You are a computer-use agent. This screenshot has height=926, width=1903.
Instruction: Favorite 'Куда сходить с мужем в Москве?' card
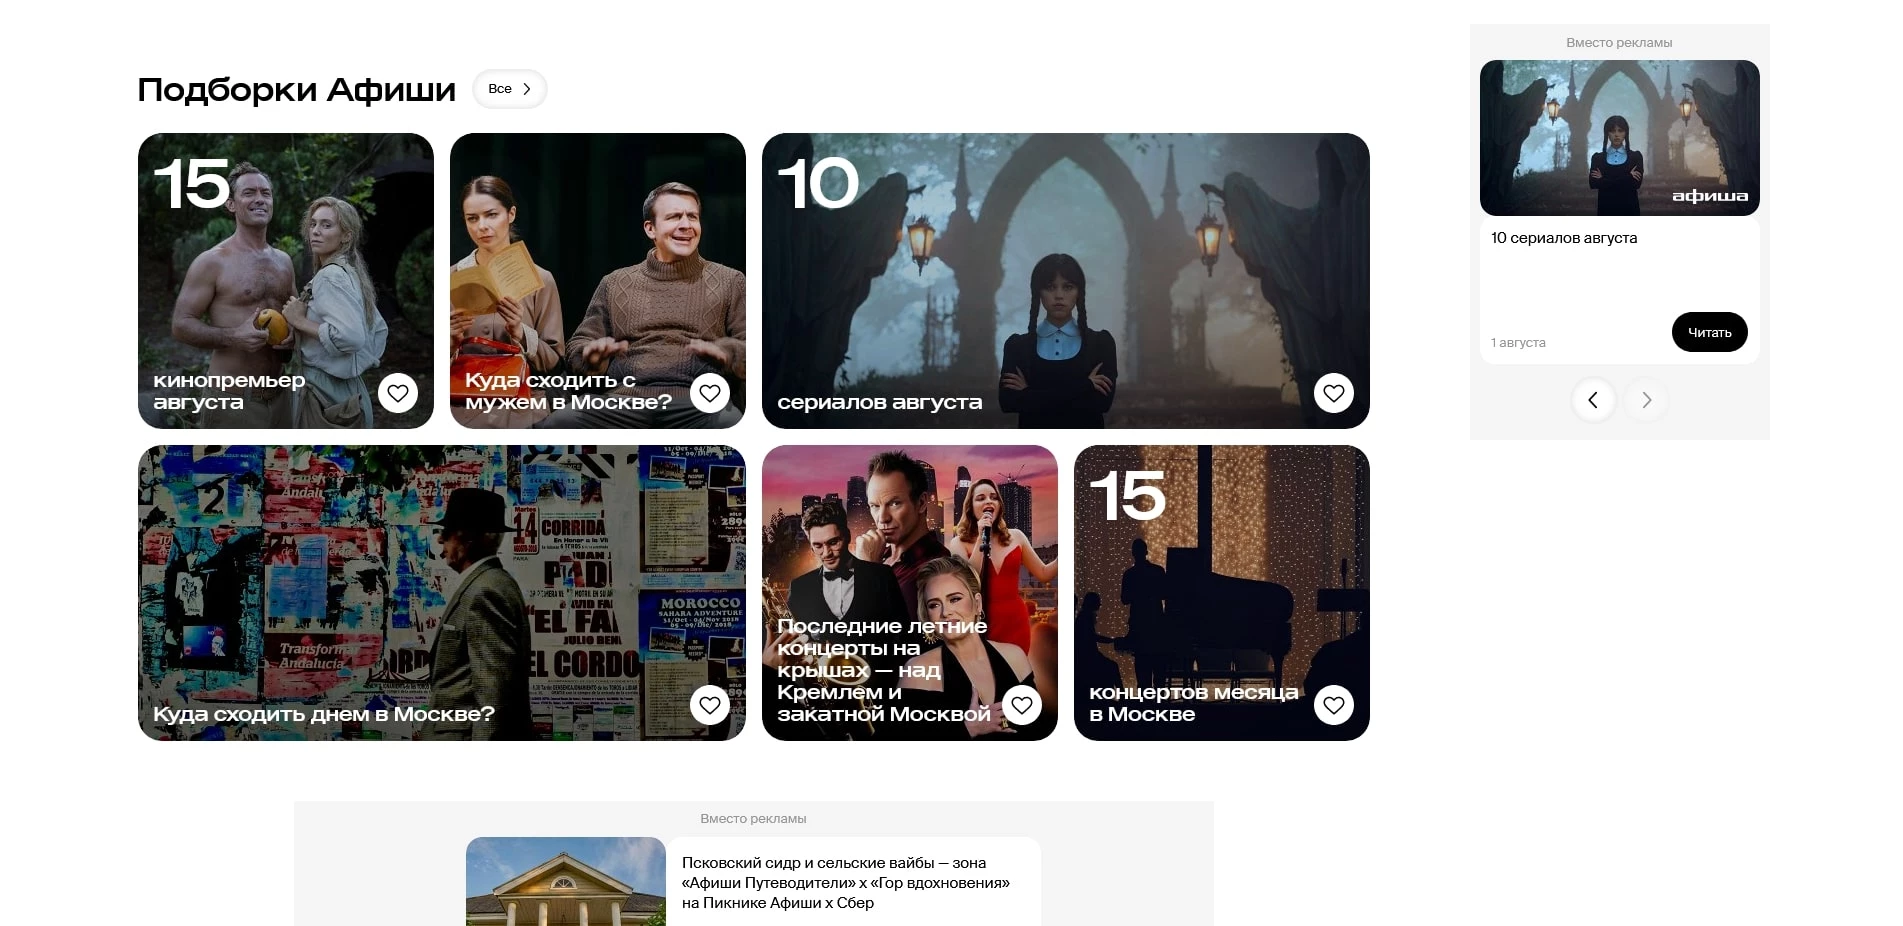(x=710, y=393)
